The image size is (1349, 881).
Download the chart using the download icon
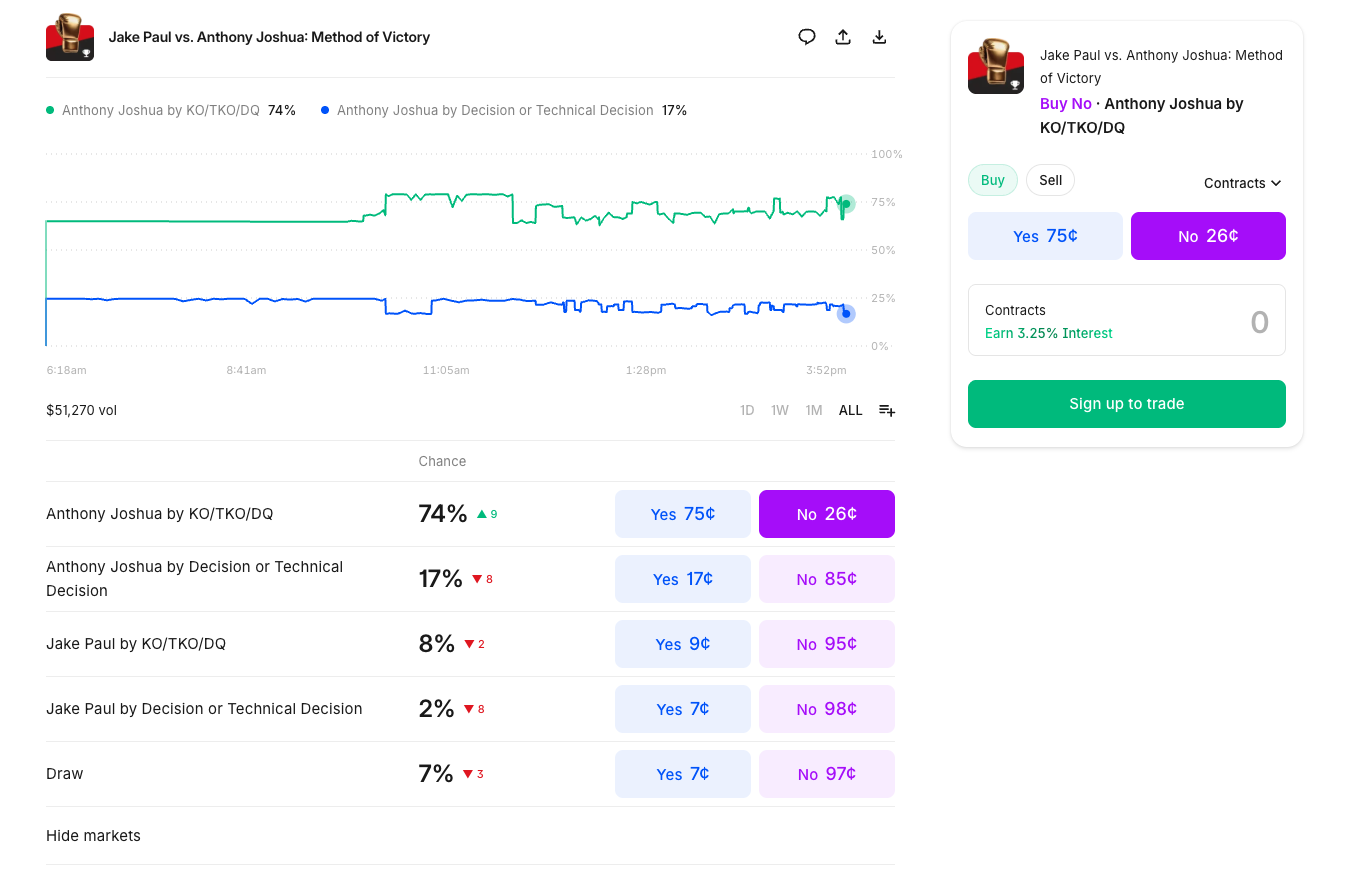coord(879,36)
